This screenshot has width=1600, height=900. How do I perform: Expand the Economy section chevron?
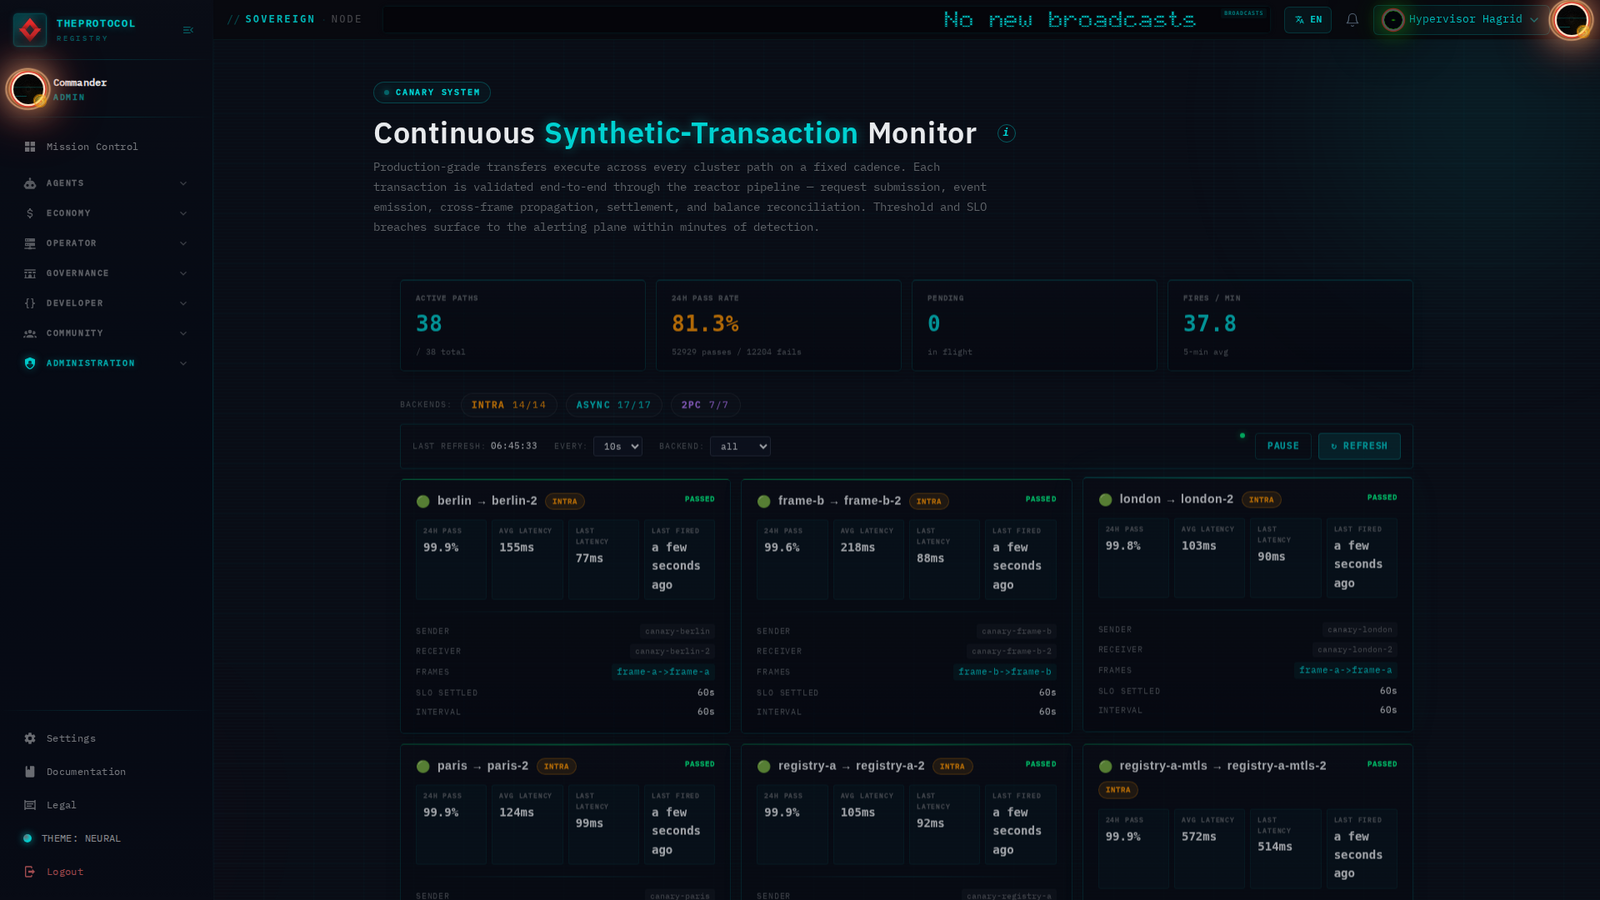pyautogui.click(x=183, y=213)
